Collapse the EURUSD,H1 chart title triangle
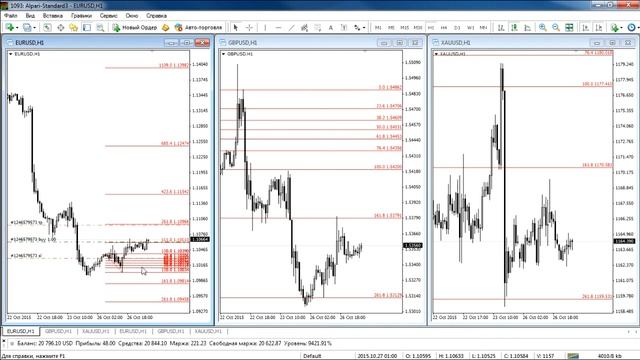The height and width of the screenshot is (360, 640). point(11,54)
